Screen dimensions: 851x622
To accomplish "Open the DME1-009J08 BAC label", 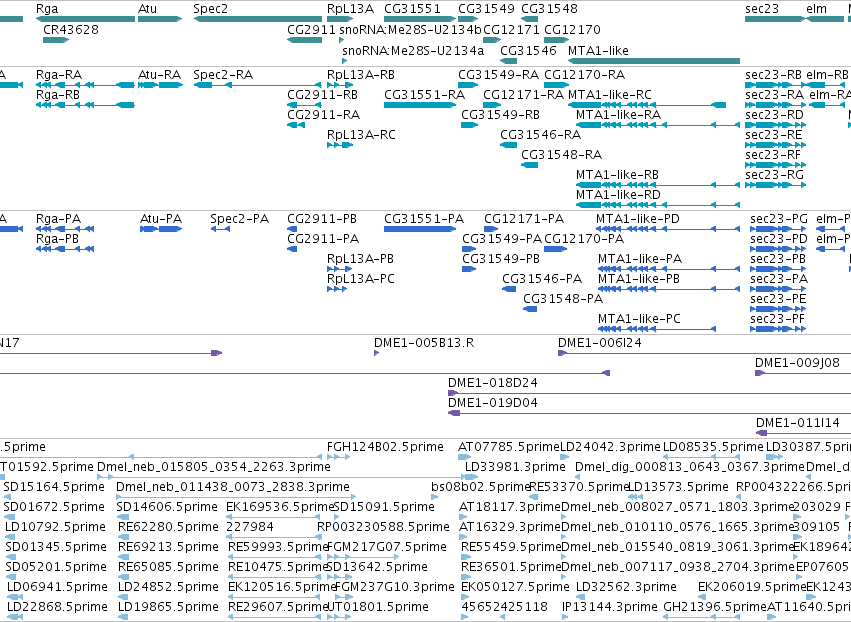I will 797,363.
